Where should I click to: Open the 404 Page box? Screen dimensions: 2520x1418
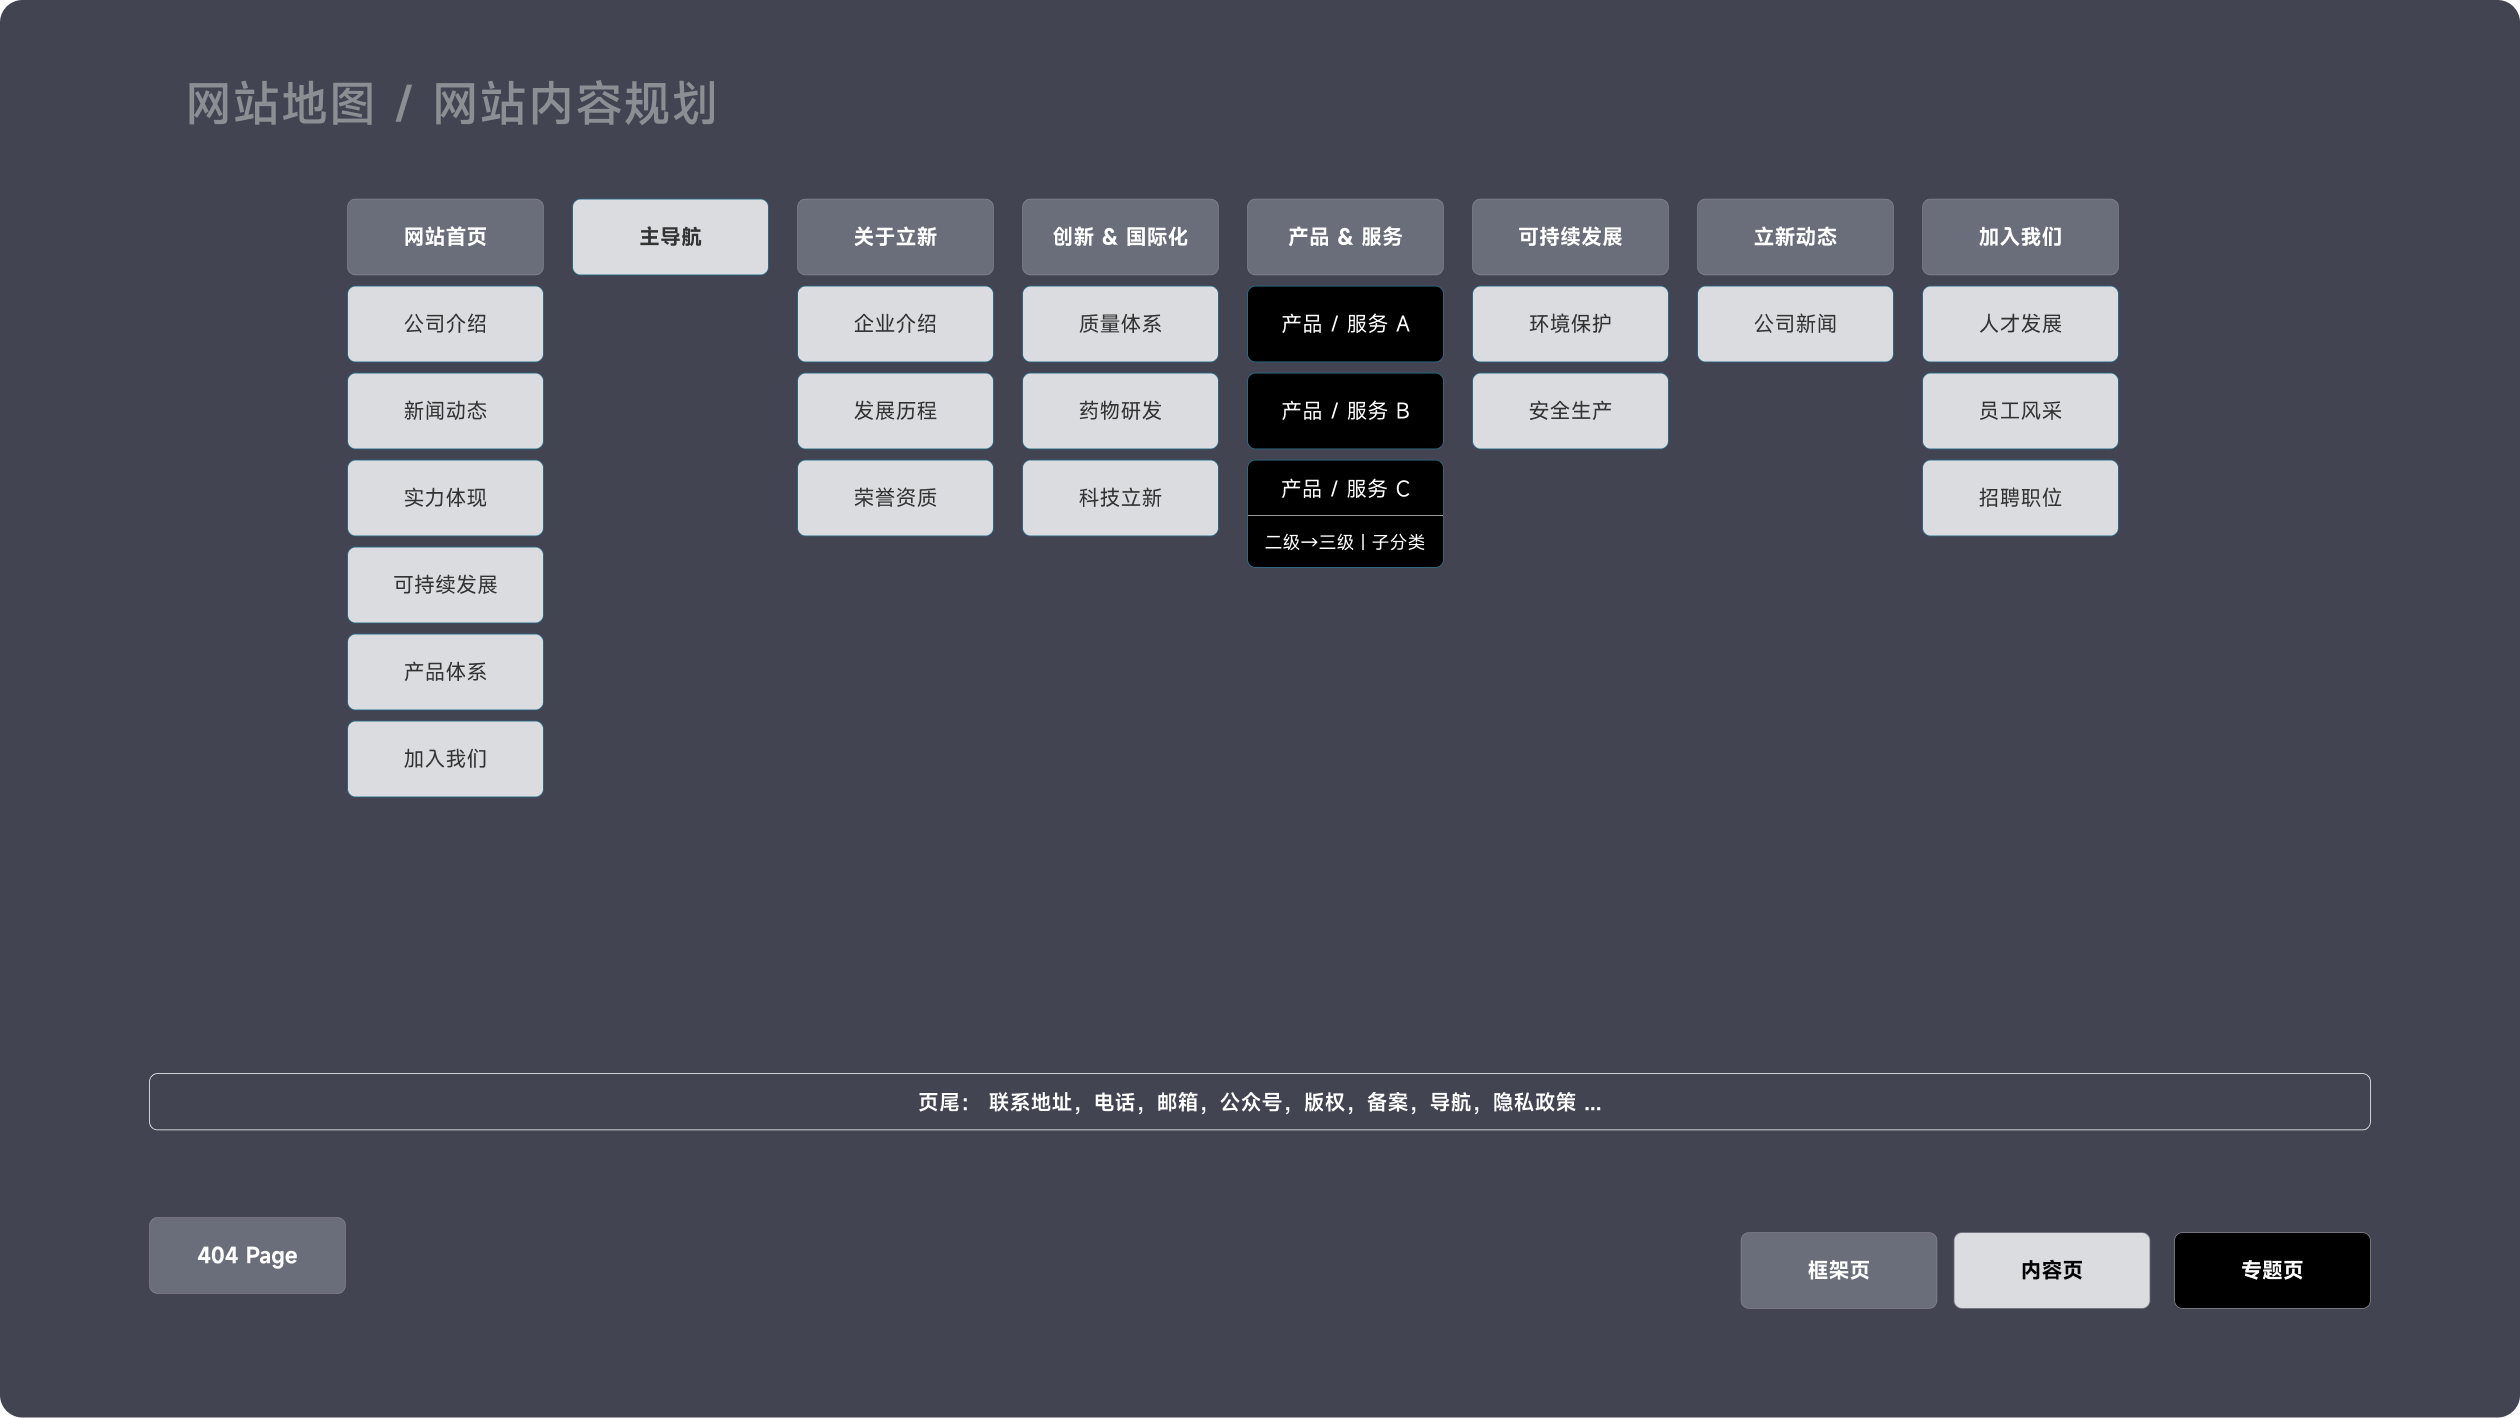(x=247, y=1255)
